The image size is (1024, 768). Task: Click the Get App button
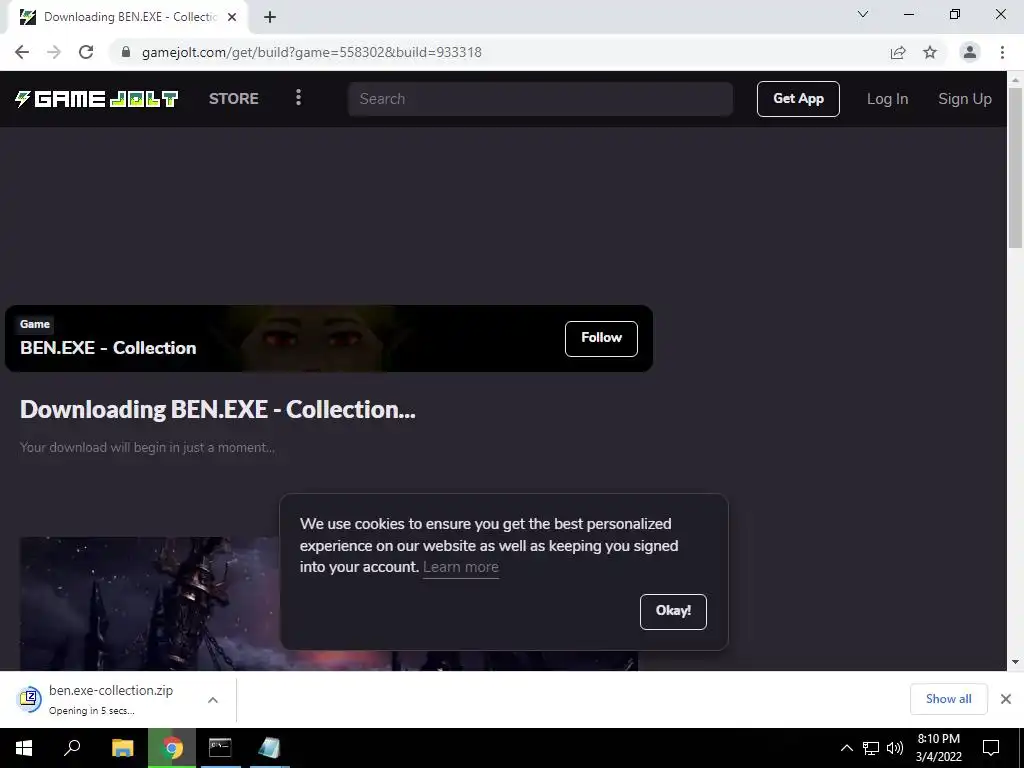(x=798, y=99)
